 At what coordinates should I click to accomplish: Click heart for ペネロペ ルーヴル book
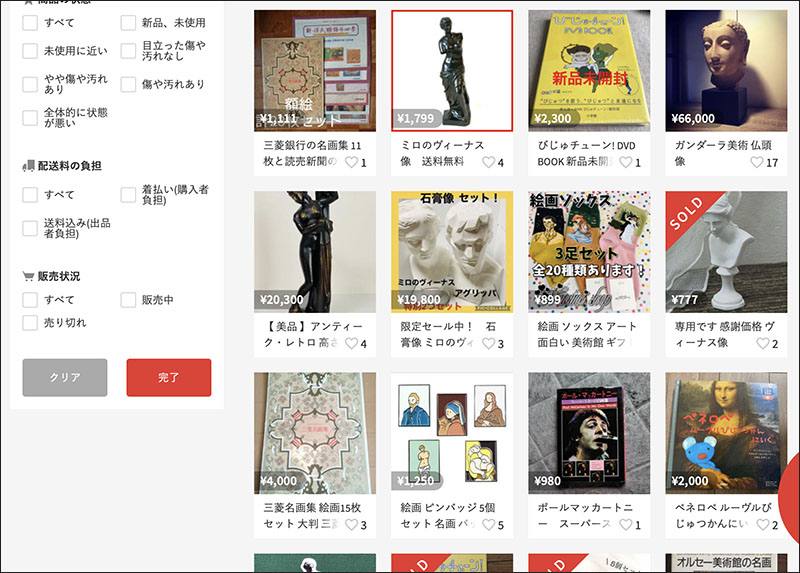[763, 525]
